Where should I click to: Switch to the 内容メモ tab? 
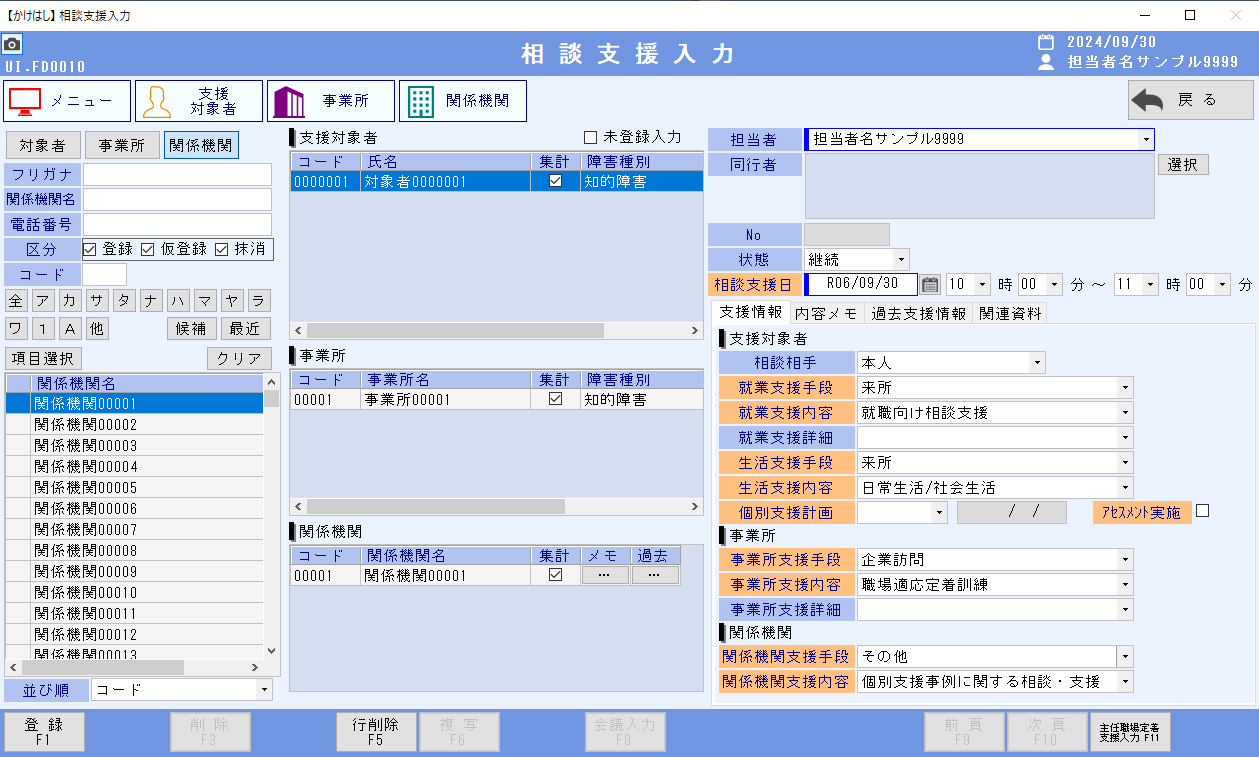(x=825, y=314)
